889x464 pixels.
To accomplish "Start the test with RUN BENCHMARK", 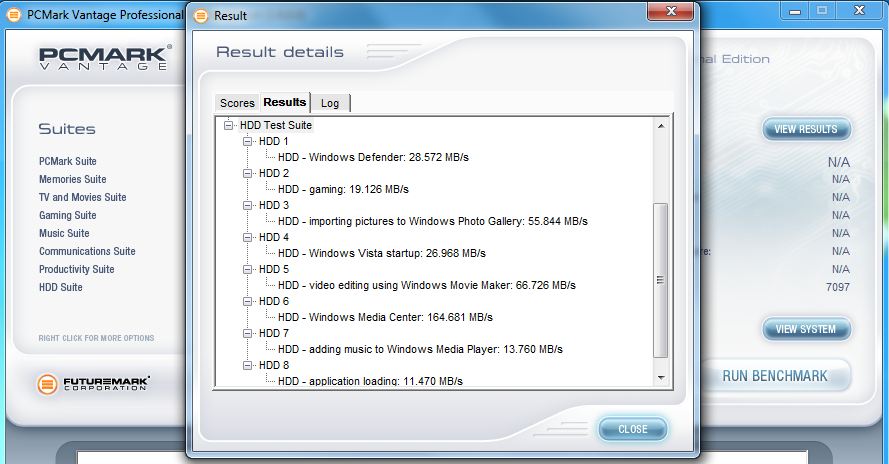I will click(x=774, y=376).
